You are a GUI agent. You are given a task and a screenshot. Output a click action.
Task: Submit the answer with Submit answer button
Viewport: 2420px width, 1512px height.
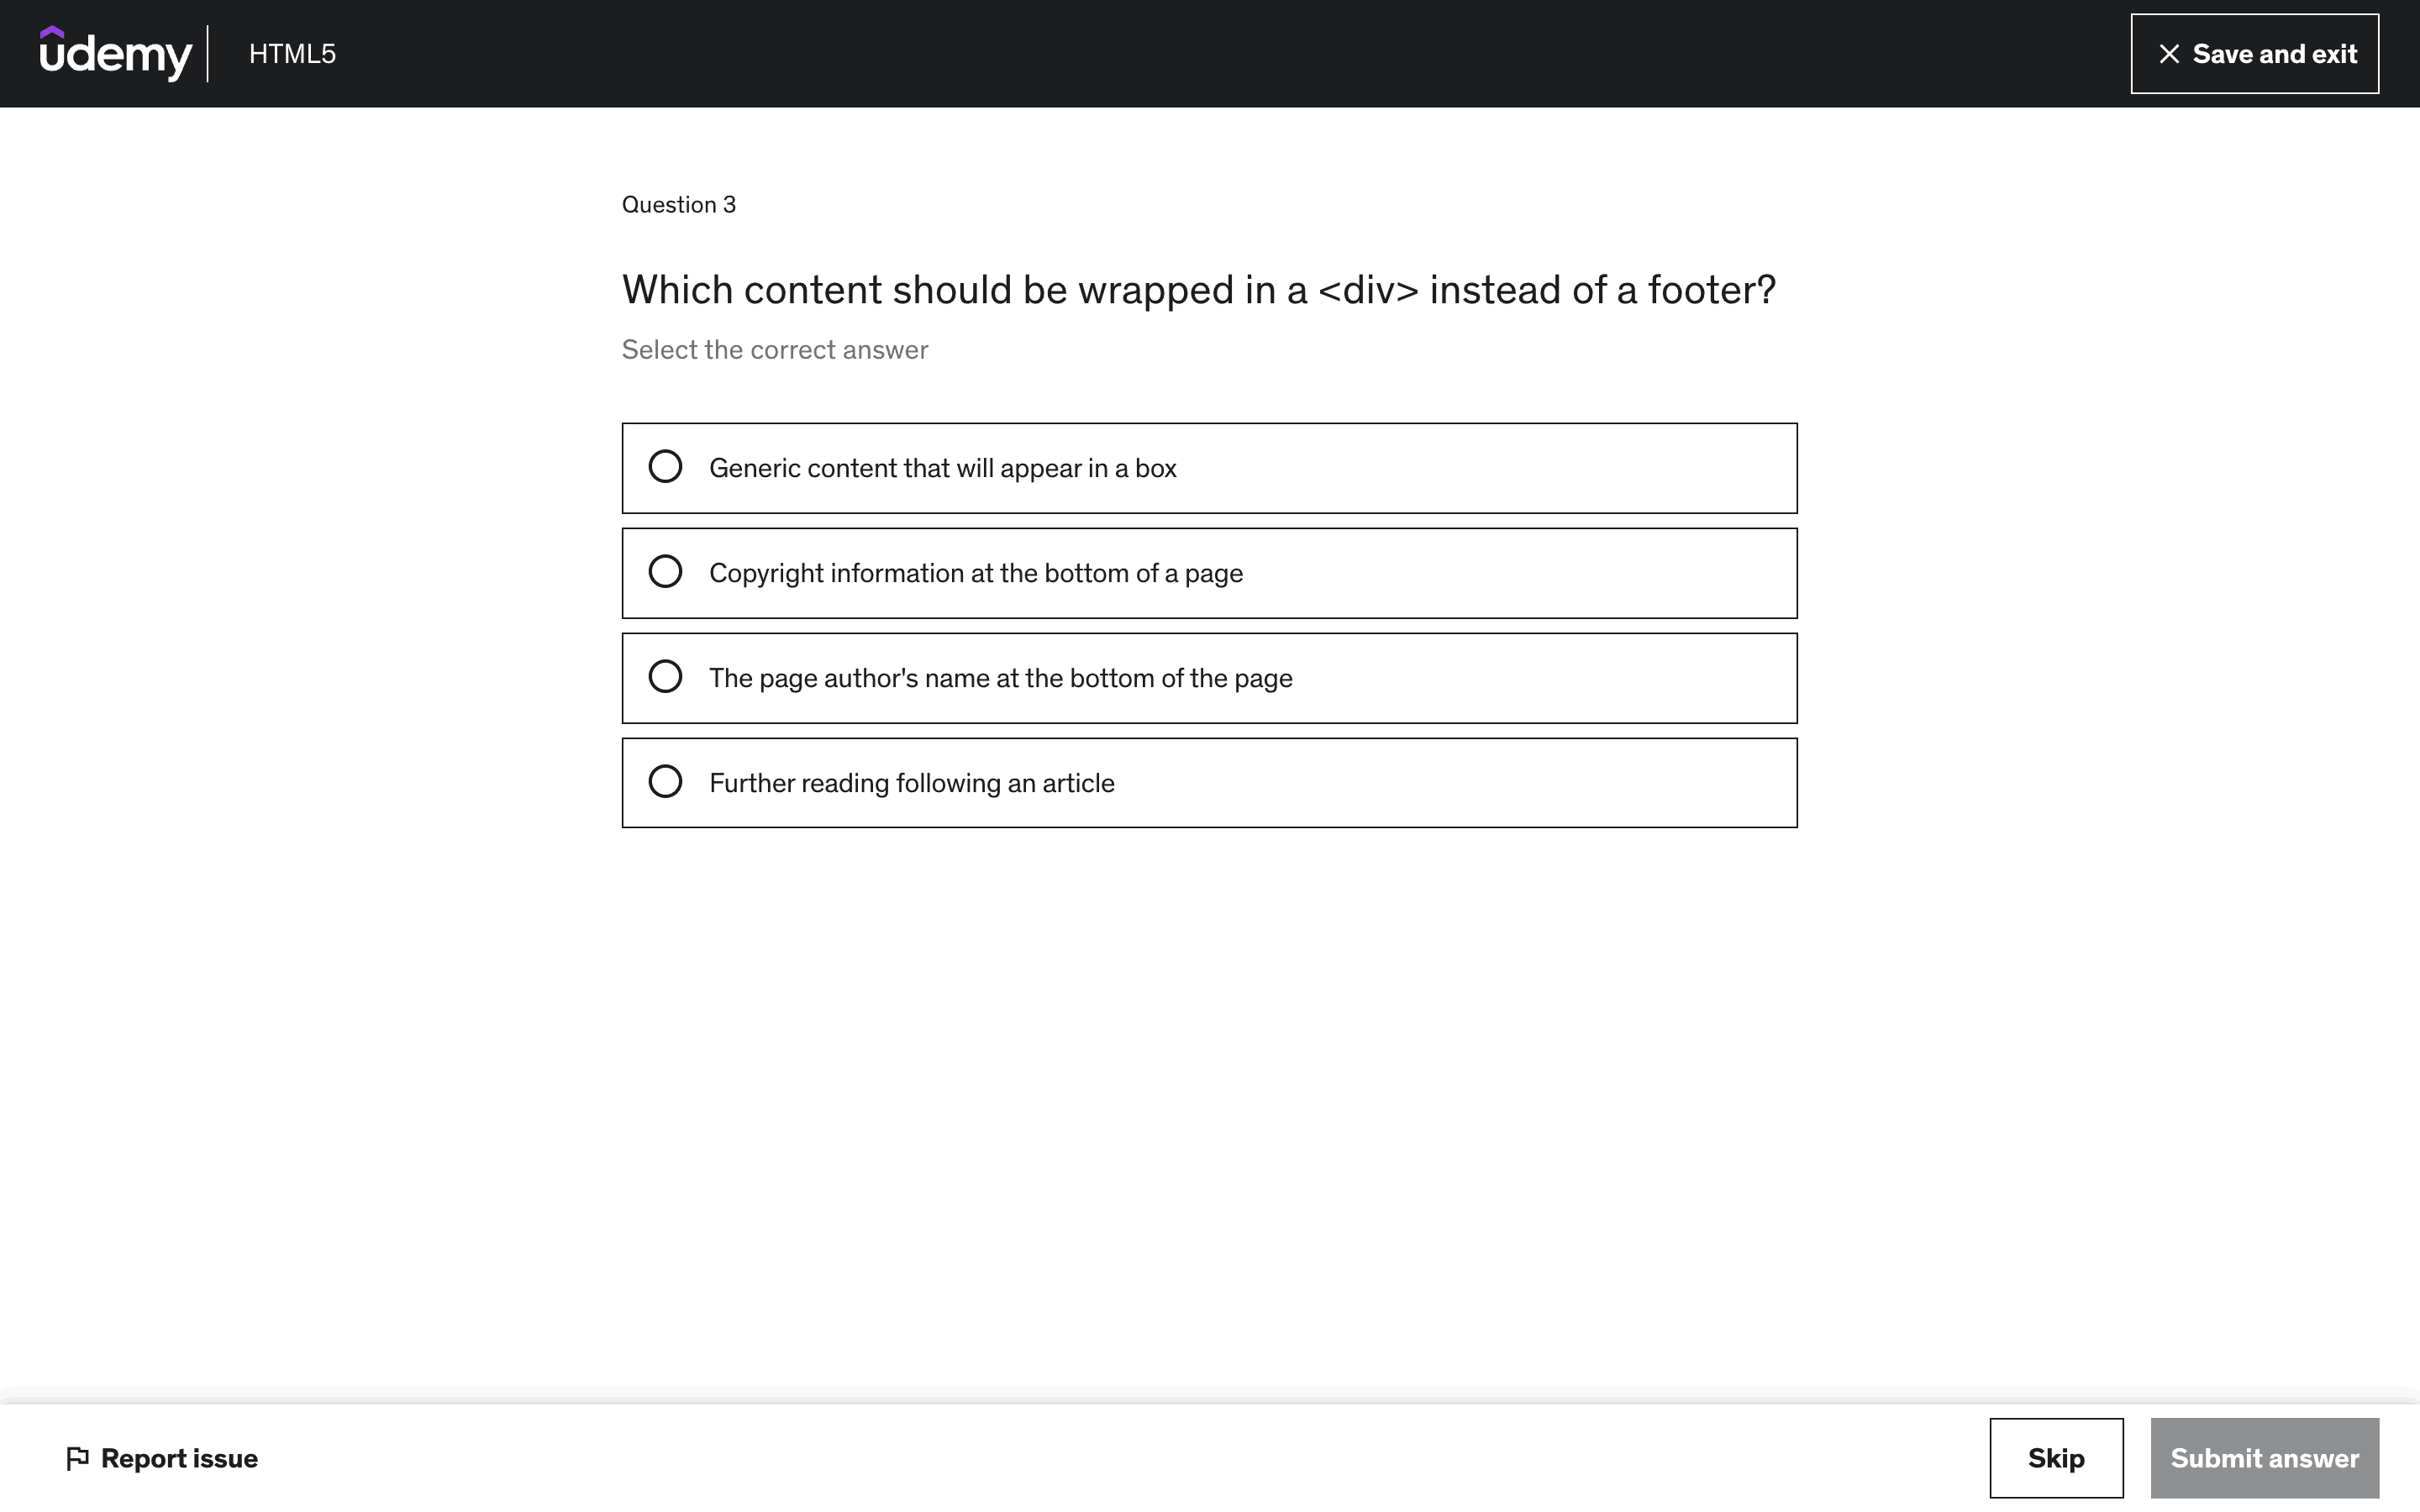2264,1458
